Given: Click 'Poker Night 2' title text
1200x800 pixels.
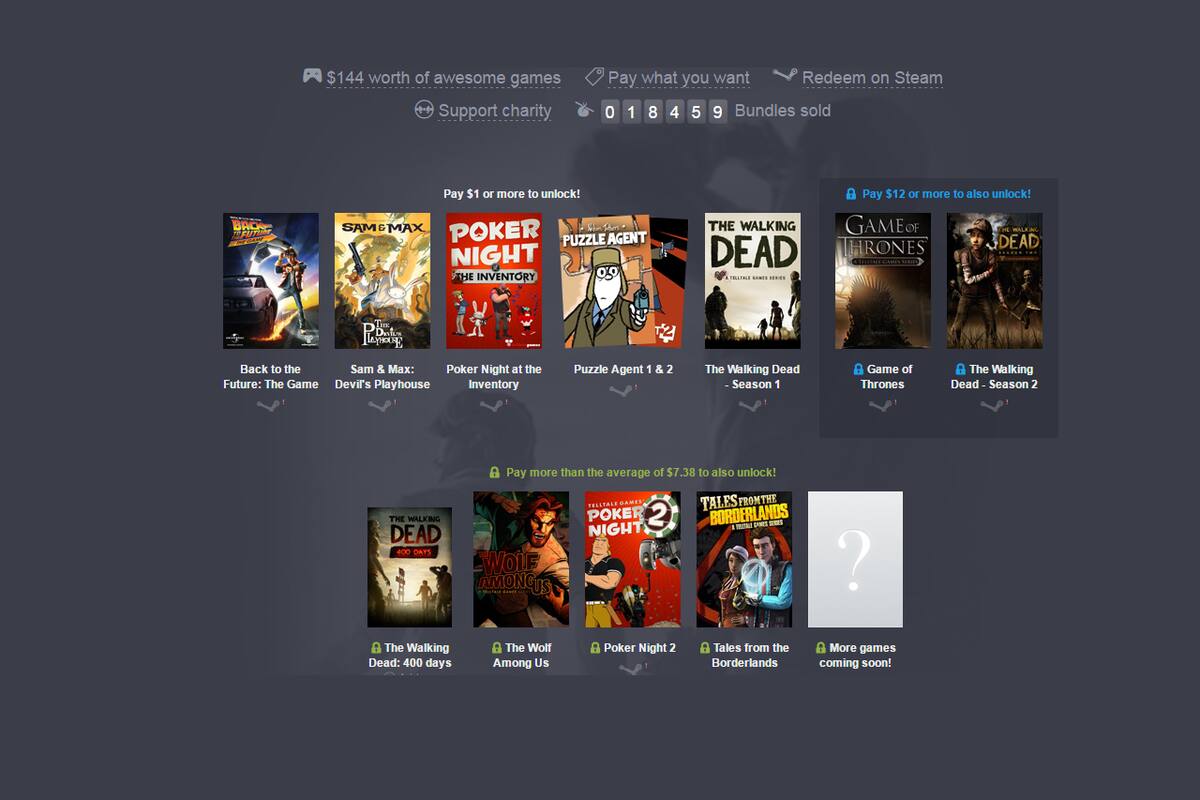Looking at the screenshot, I should (x=640, y=648).
